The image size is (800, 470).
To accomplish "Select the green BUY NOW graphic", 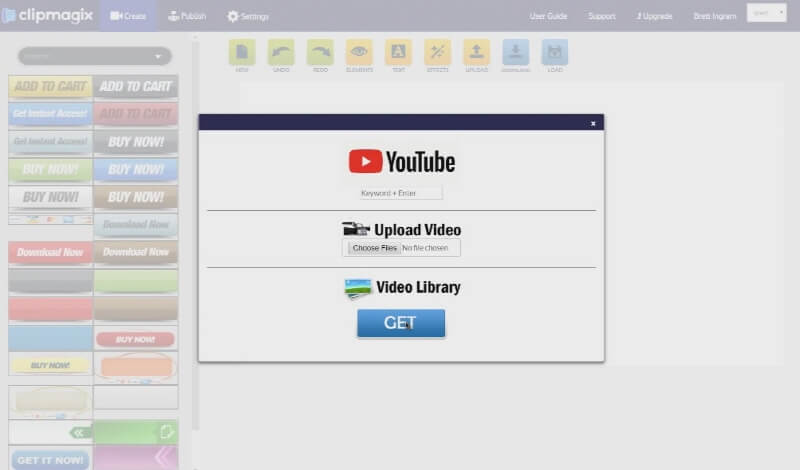I will (x=50, y=169).
